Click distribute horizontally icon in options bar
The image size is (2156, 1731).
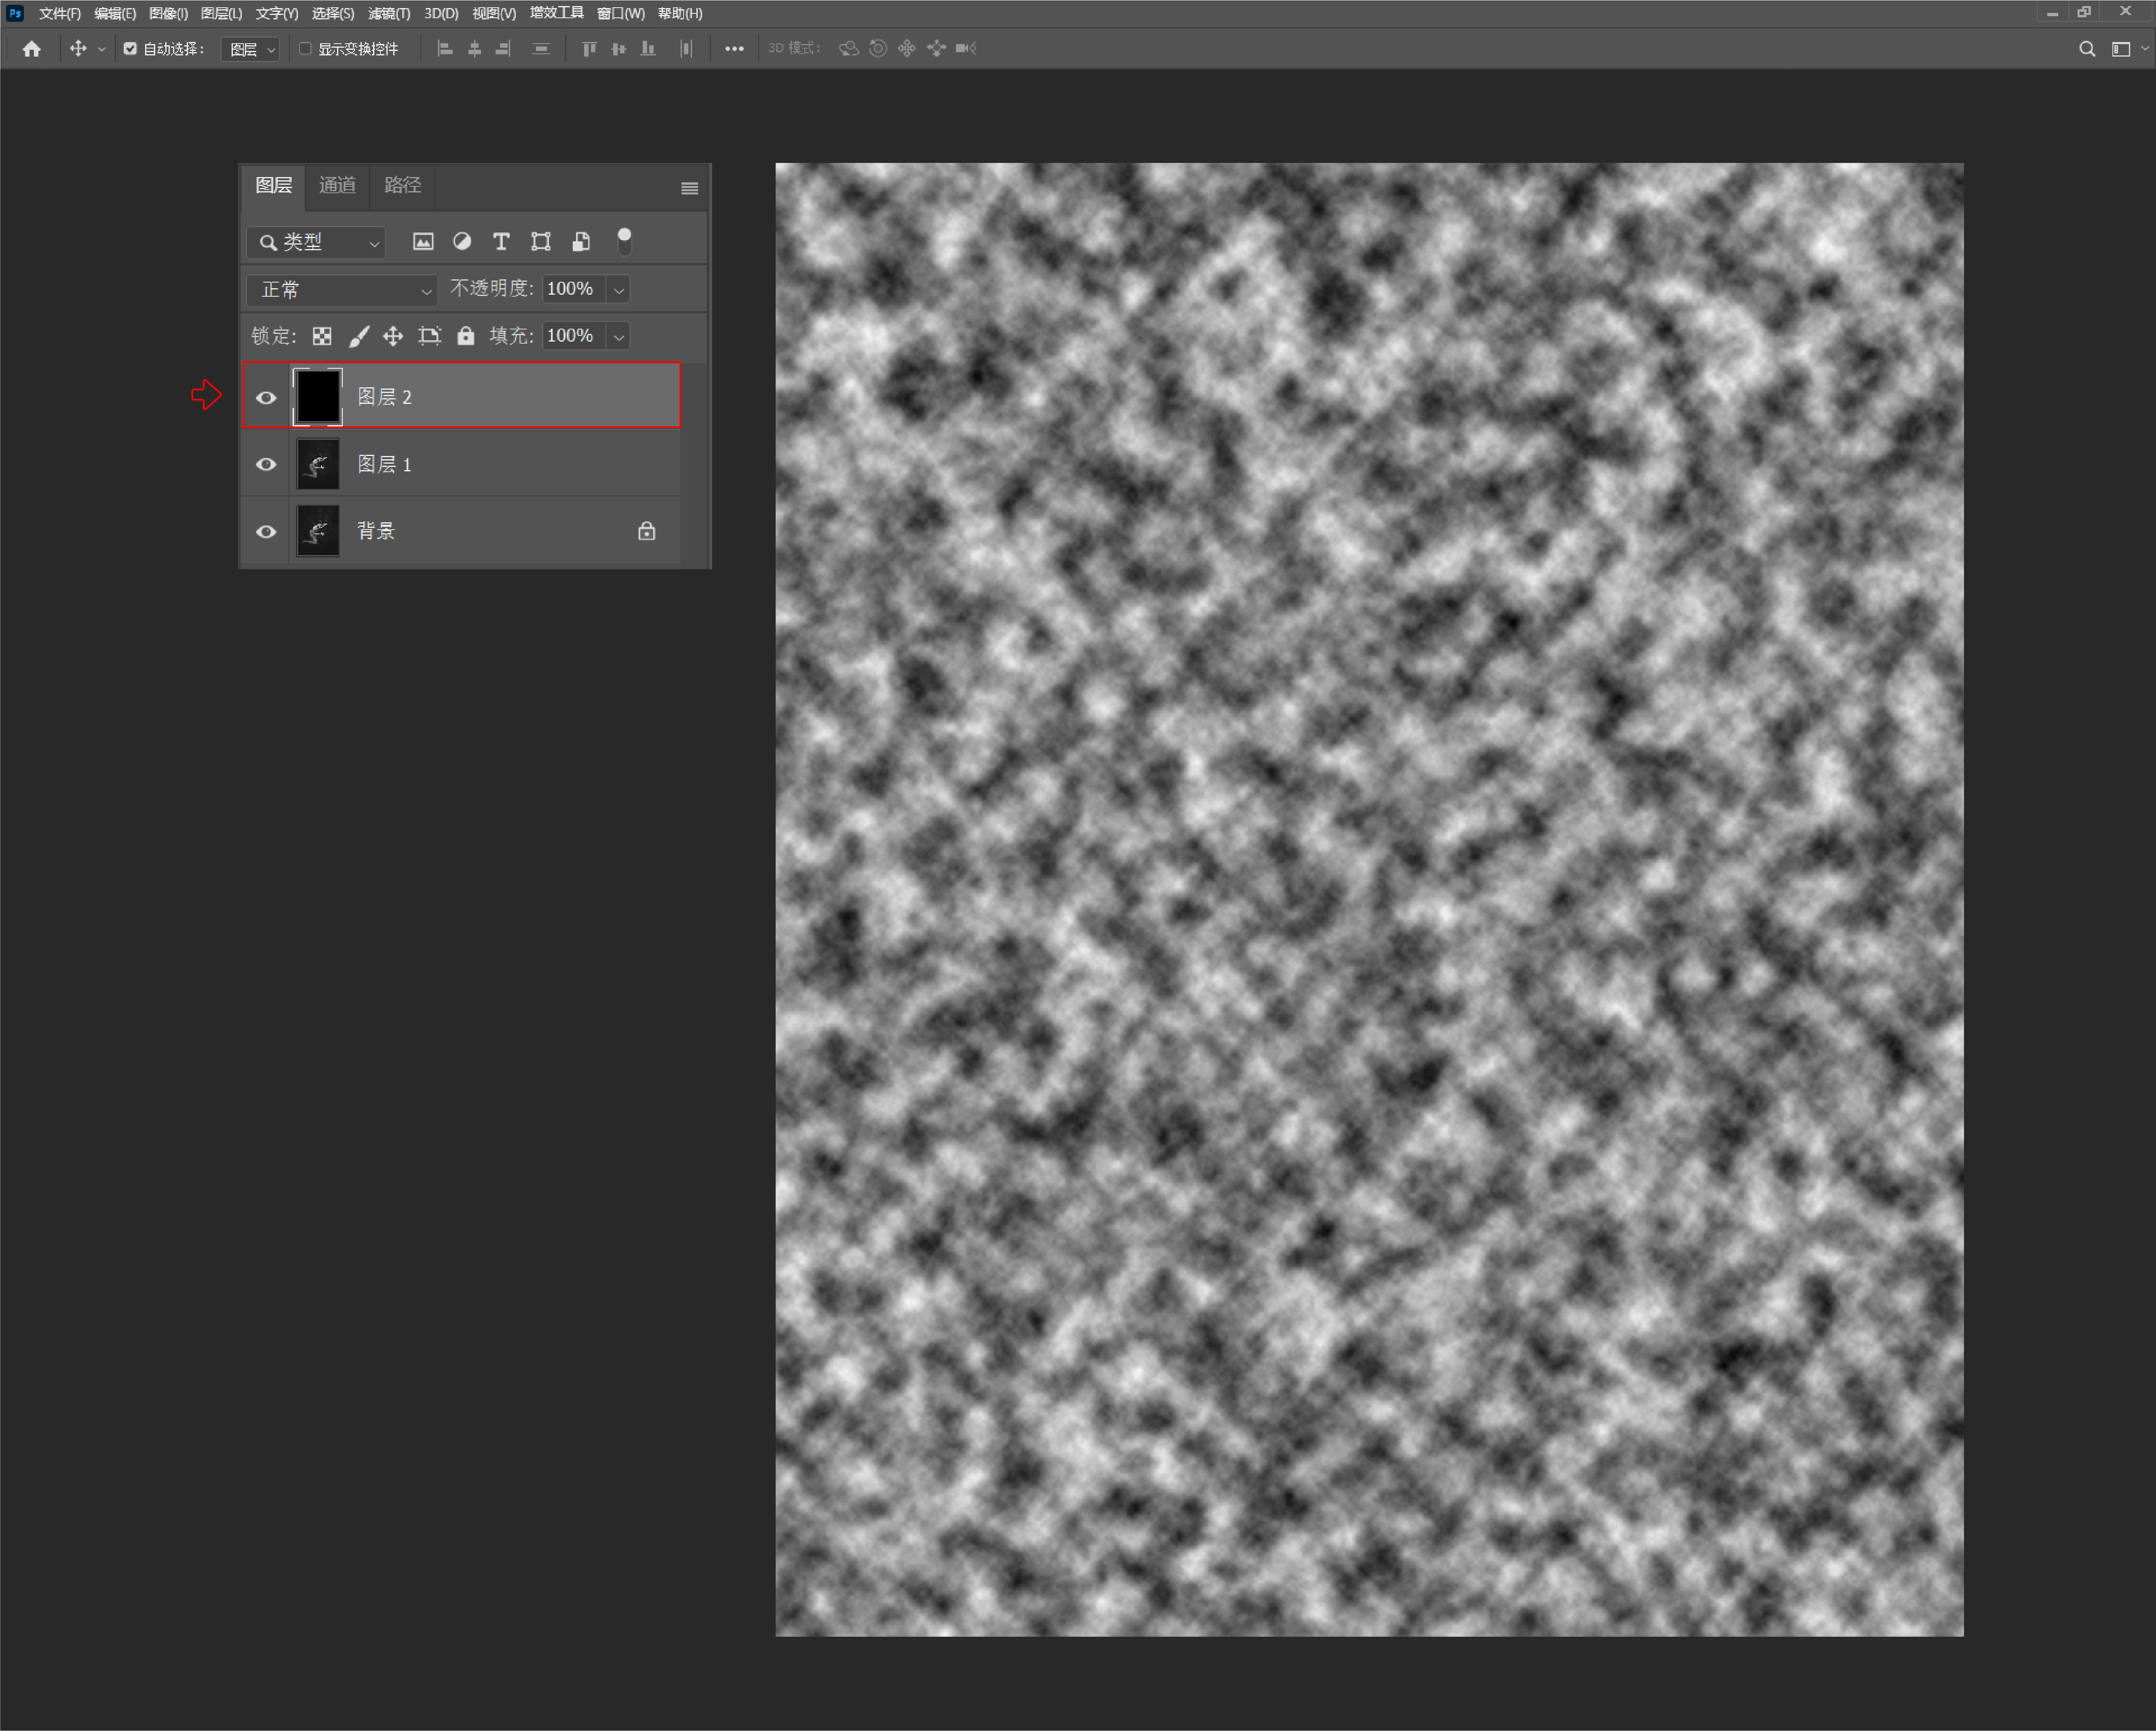coord(686,49)
